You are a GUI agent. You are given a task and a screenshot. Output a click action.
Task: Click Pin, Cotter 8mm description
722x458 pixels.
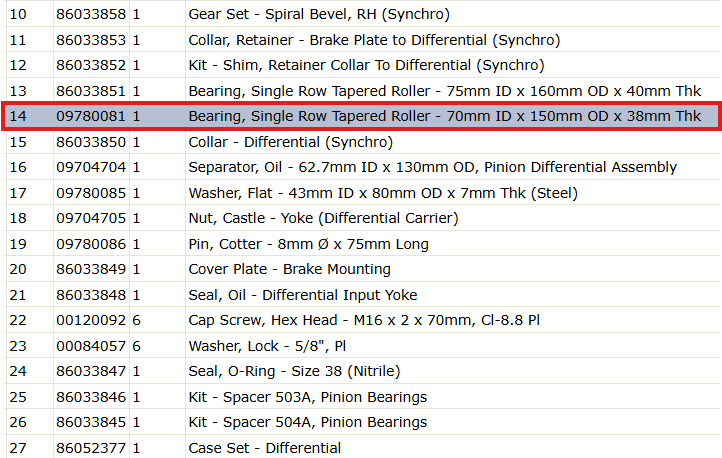pyautogui.click(x=309, y=244)
